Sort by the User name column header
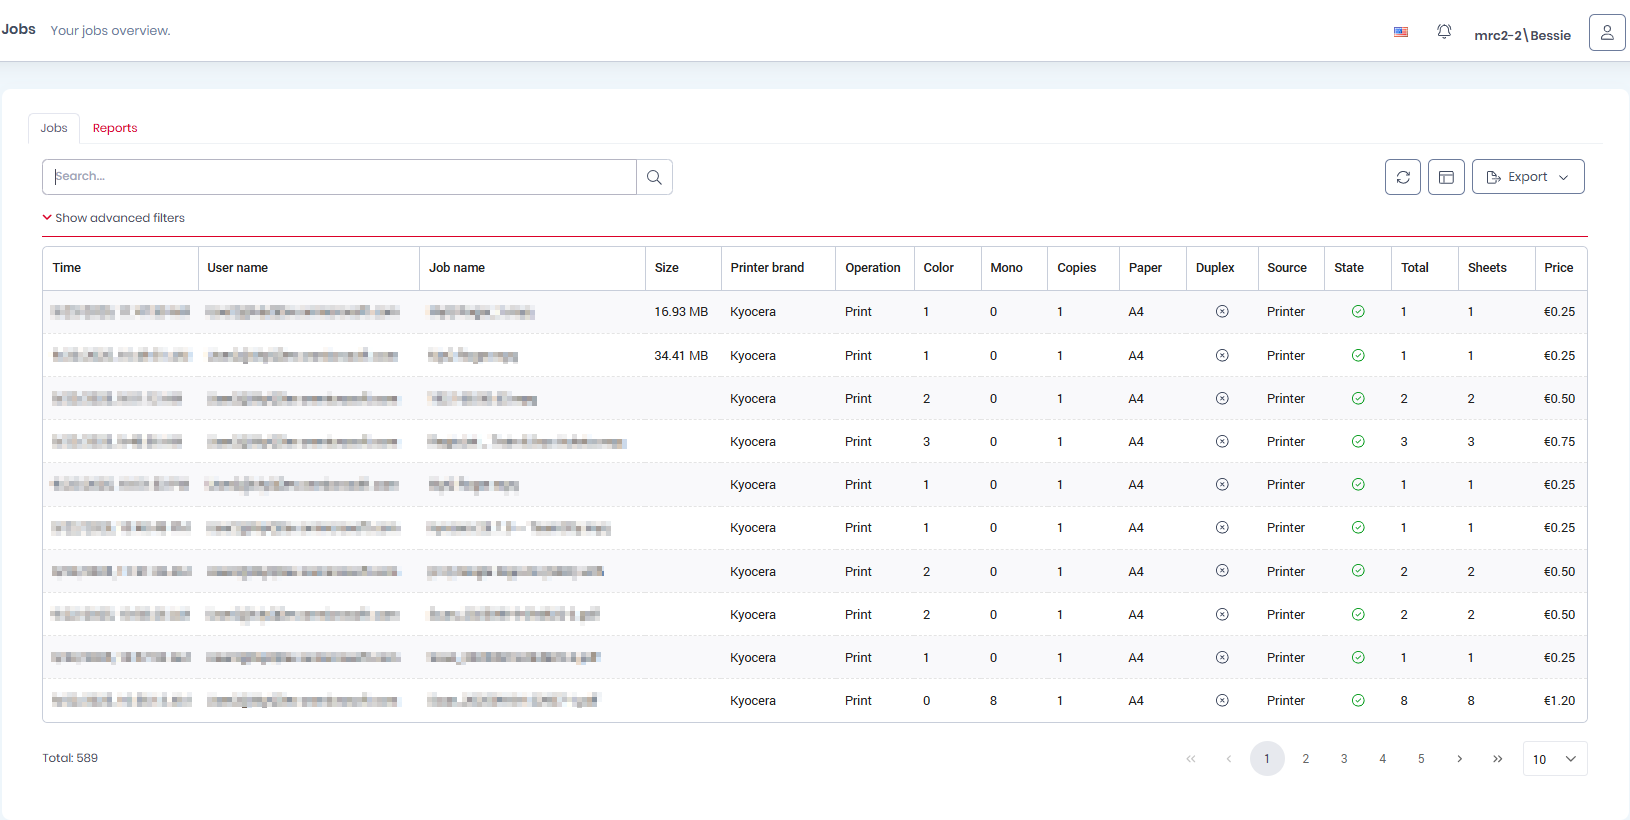This screenshot has width=1630, height=820. 238,268
